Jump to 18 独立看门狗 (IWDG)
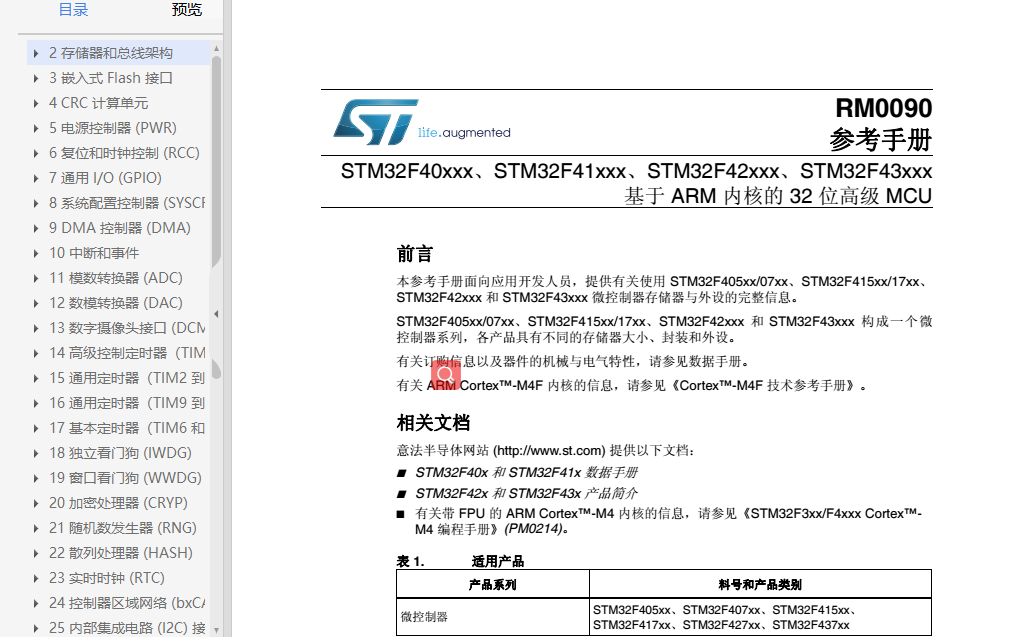This screenshot has height=637, width=1017. [x=121, y=453]
